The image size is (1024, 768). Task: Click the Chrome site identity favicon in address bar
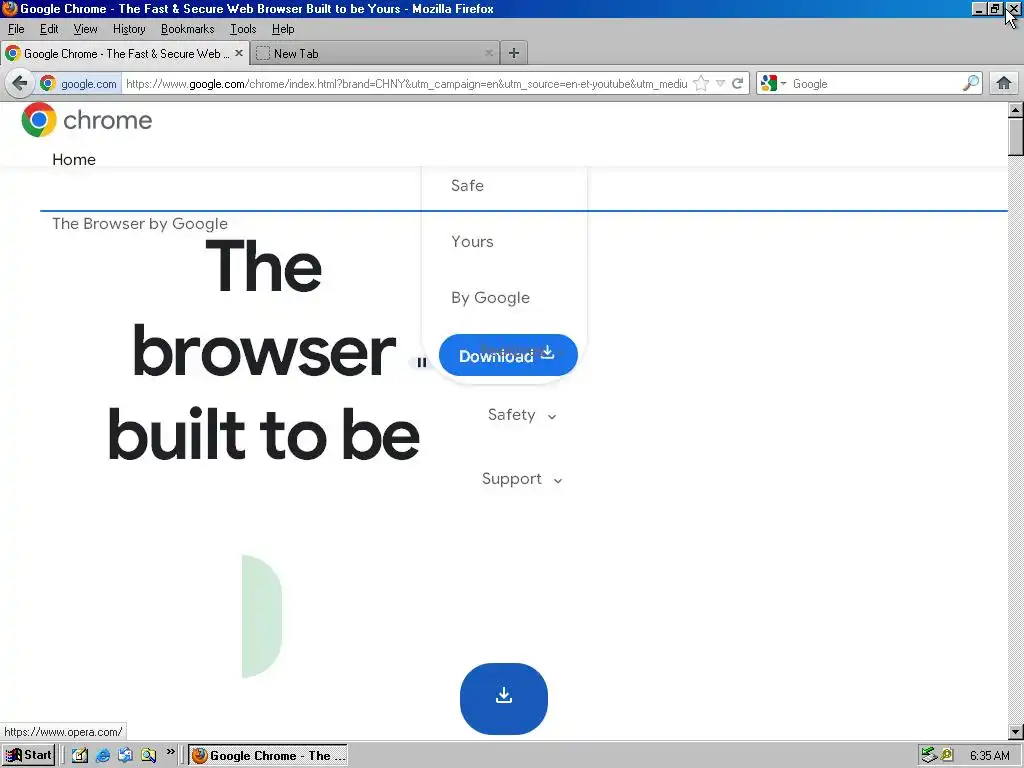(48, 84)
